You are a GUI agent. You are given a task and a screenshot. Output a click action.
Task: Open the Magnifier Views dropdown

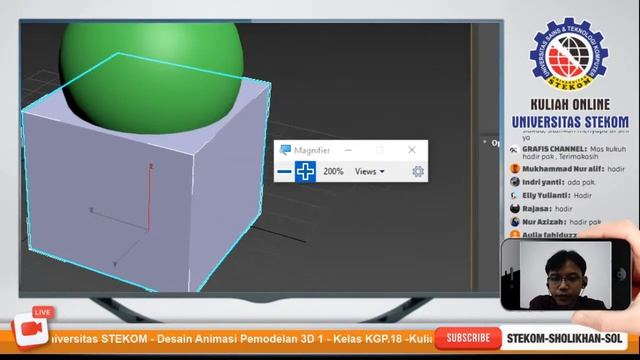370,171
